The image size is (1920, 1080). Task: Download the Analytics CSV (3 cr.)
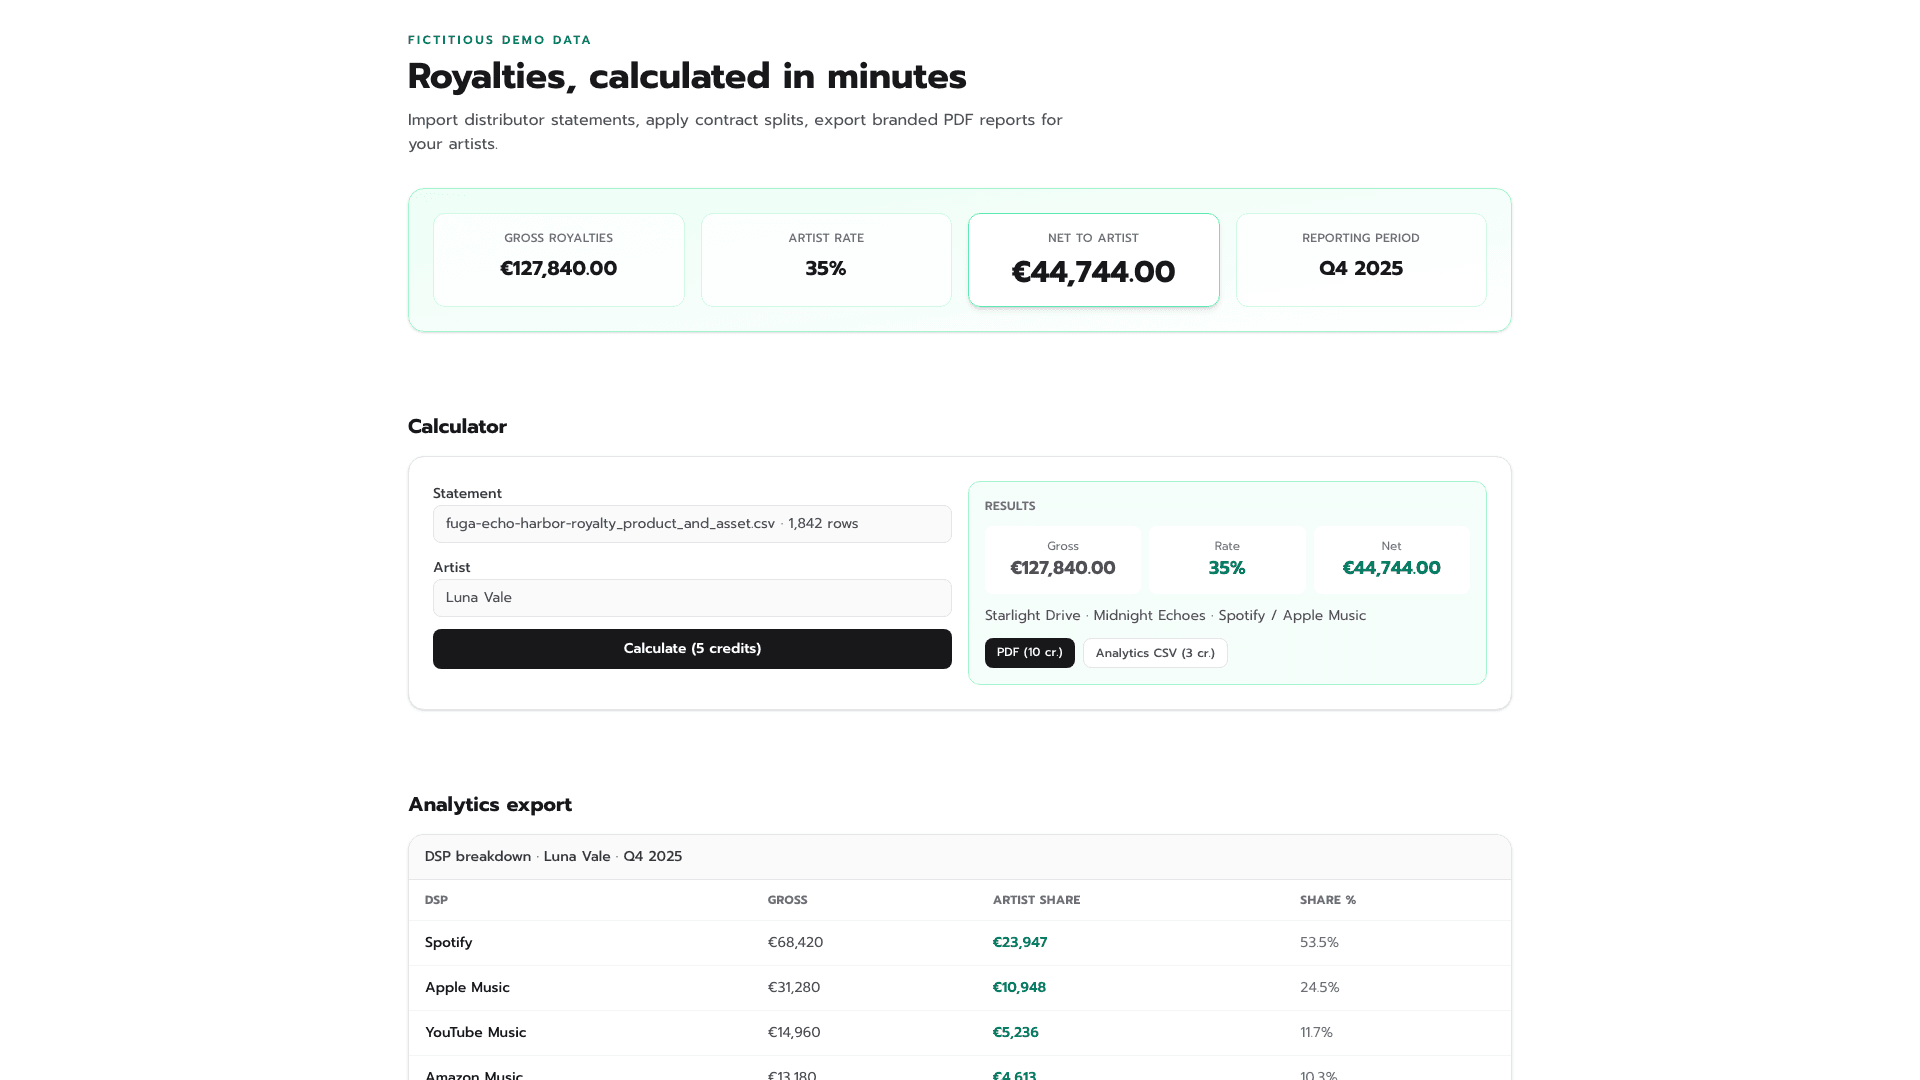tap(1155, 653)
